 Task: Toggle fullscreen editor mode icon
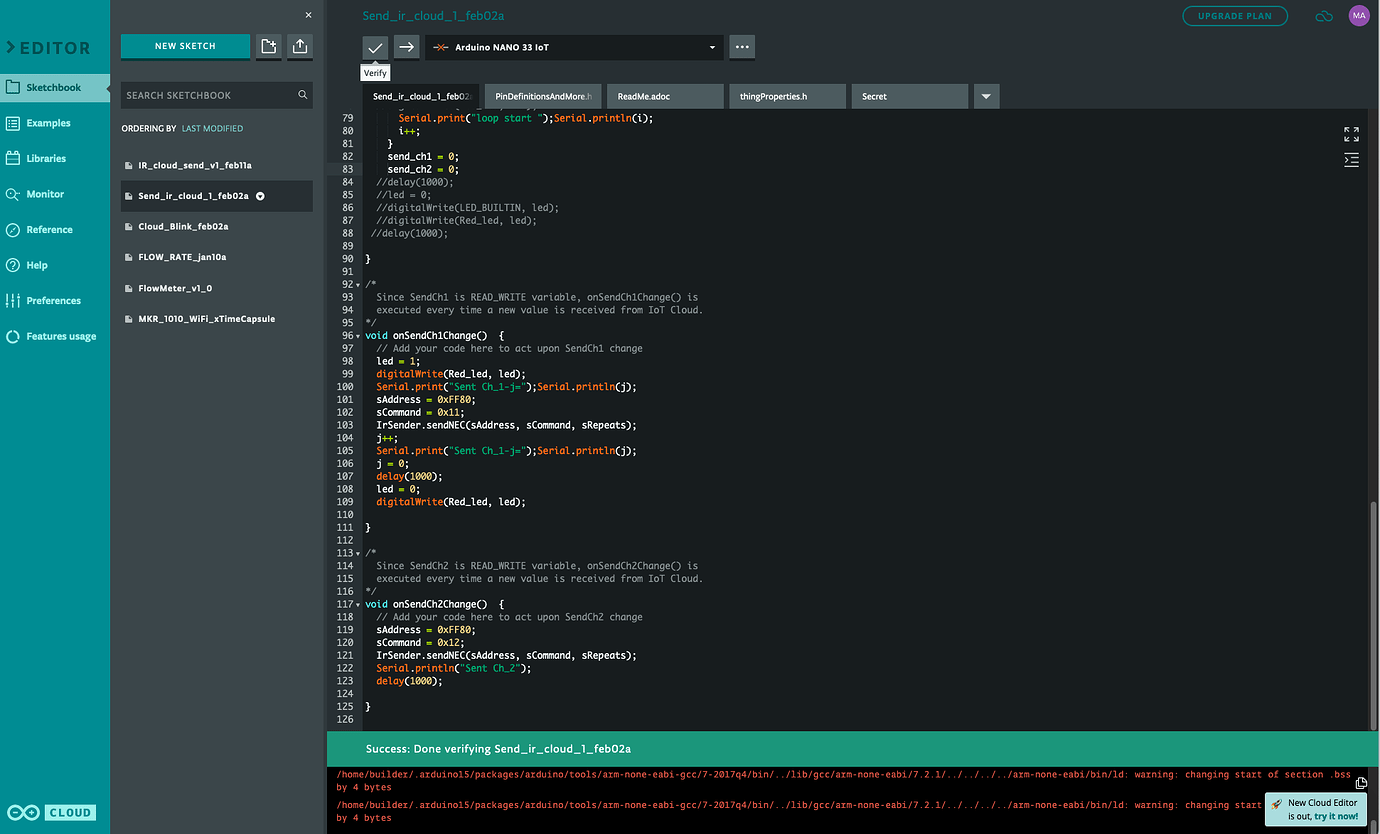1351,134
